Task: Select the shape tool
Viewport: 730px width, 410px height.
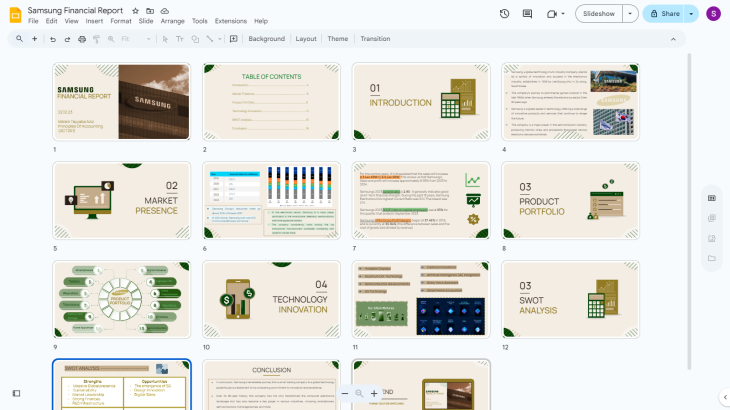Action: (x=195, y=39)
